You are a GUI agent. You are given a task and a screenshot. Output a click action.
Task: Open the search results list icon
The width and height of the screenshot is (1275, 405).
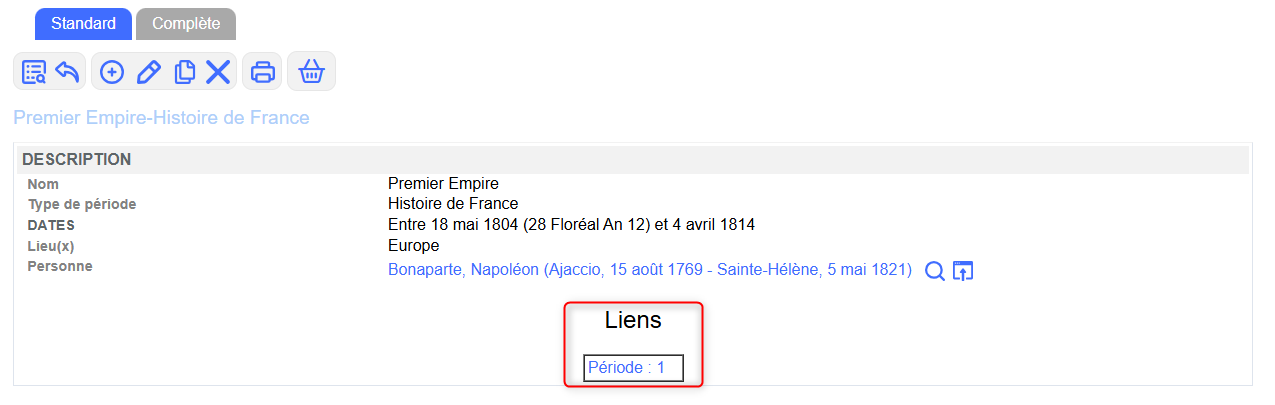point(34,72)
